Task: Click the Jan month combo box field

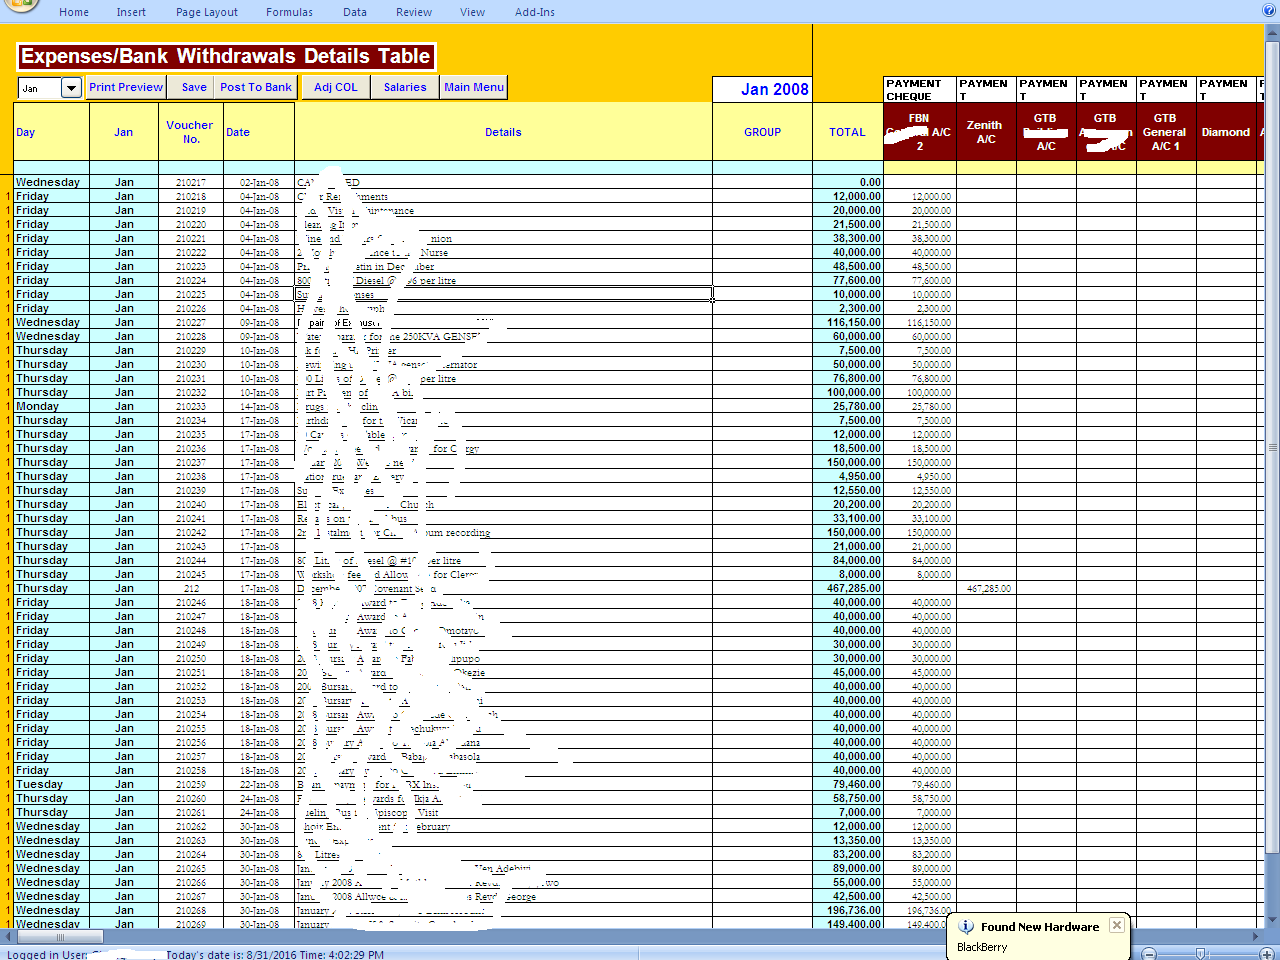Action: (x=40, y=88)
